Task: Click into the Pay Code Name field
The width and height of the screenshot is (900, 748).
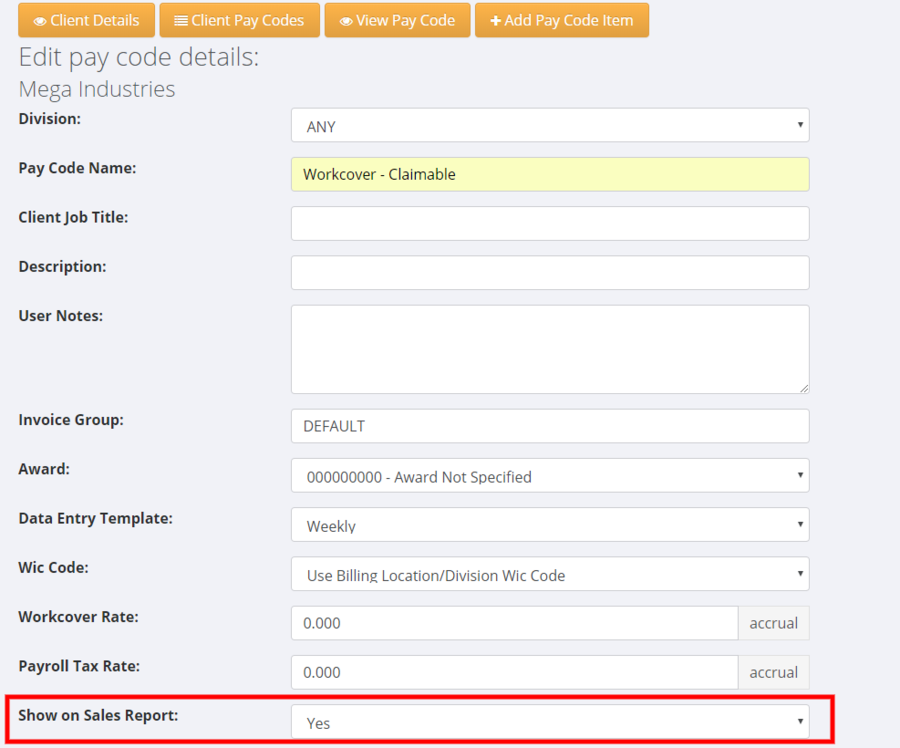Action: click(x=549, y=174)
